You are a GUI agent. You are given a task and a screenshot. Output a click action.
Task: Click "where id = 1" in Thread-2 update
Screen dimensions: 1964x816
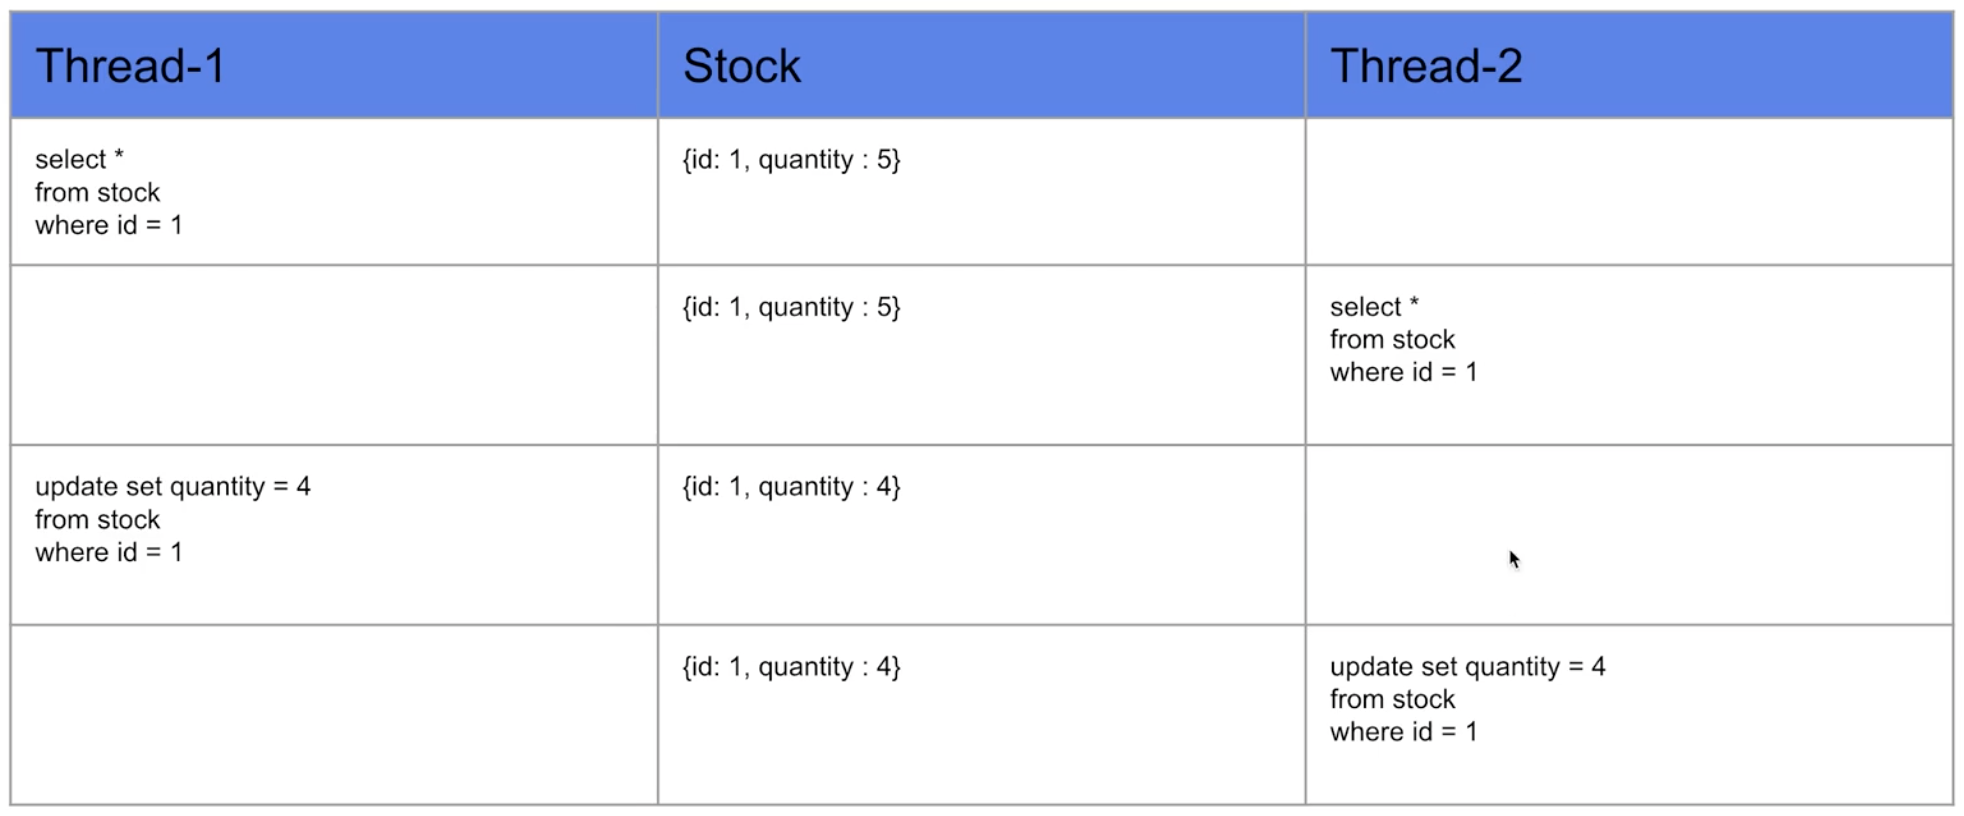pyautogui.click(x=1404, y=732)
